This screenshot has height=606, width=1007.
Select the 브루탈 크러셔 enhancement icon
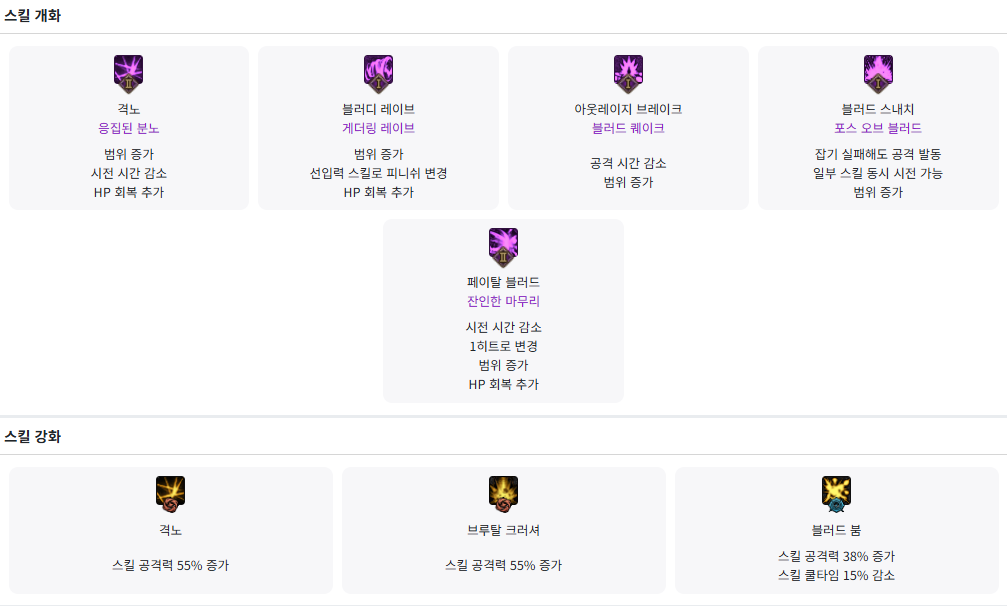tap(503, 493)
